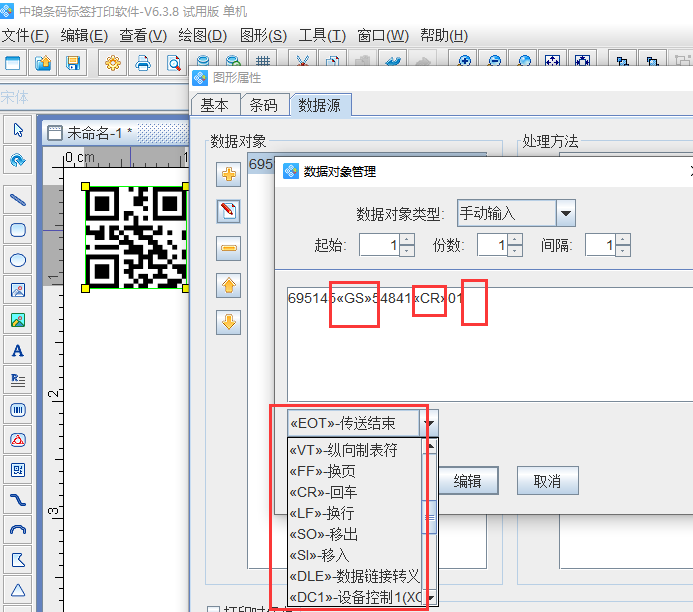This screenshot has height=612, width=693.
Task: Switch to the 条码 tab
Action: 263,105
